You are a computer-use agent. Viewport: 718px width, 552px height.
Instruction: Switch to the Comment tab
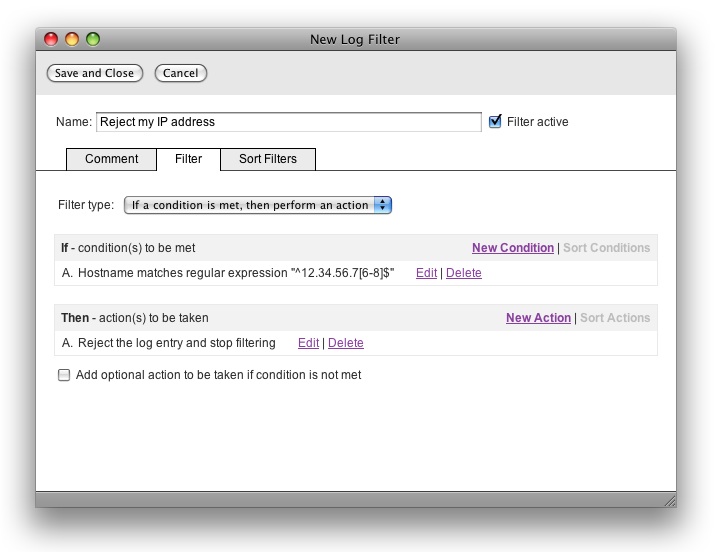111,159
